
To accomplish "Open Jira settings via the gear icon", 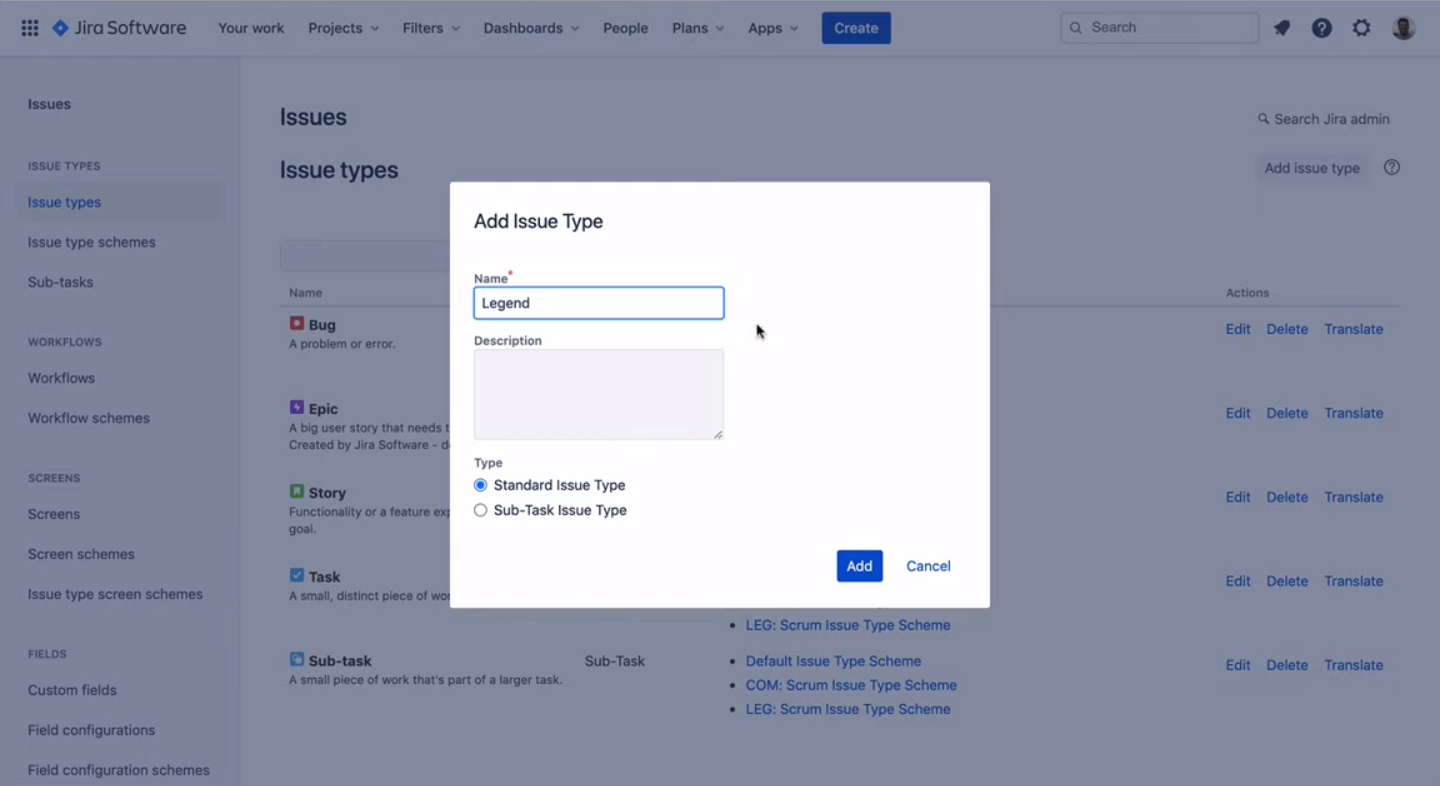I will tap(1361, 27).
